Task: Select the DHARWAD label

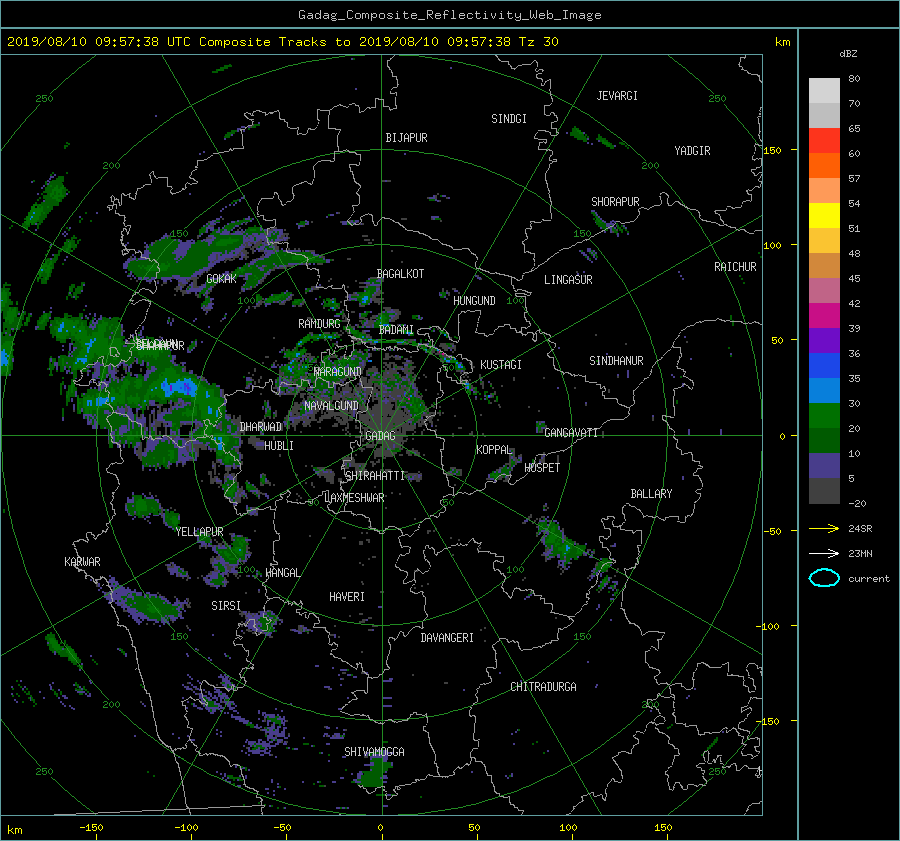Action: pos(261,427)
